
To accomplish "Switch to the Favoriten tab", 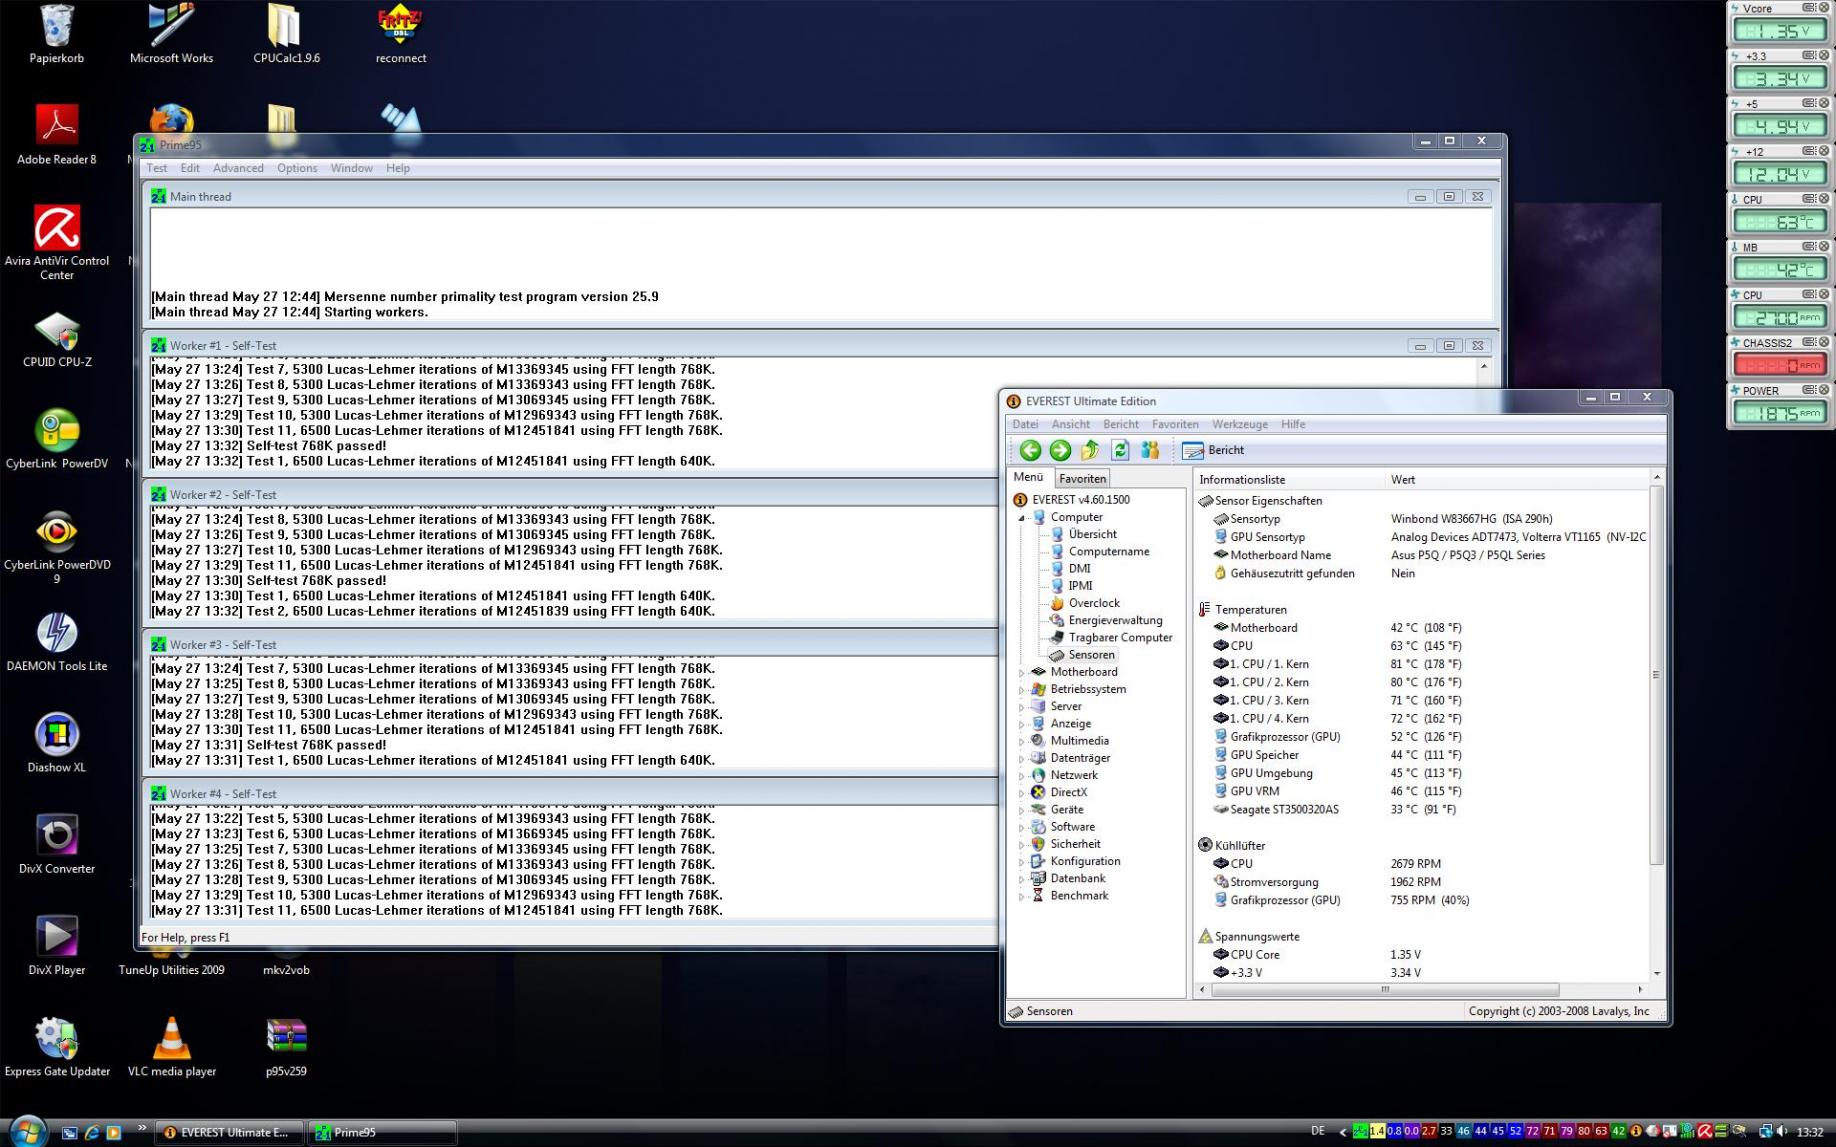I will point(1082,479).
